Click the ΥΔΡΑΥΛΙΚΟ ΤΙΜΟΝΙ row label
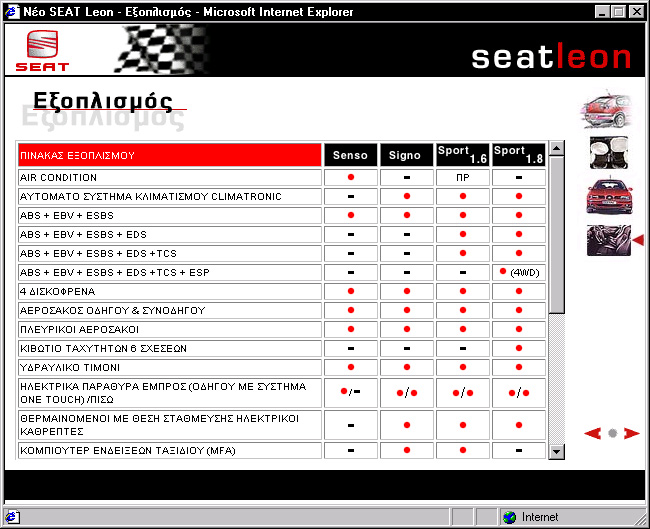The width and height of the screenshot is (650, 529). 170,367
